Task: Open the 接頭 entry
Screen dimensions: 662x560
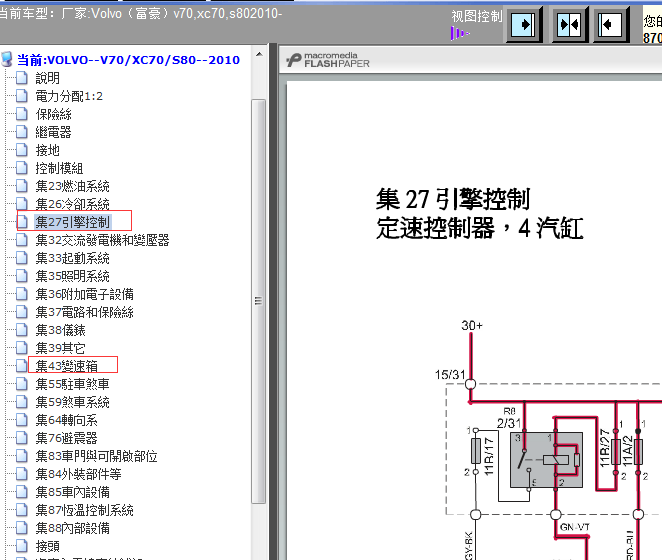Action: pyautogui.click(x=47, y=546)
